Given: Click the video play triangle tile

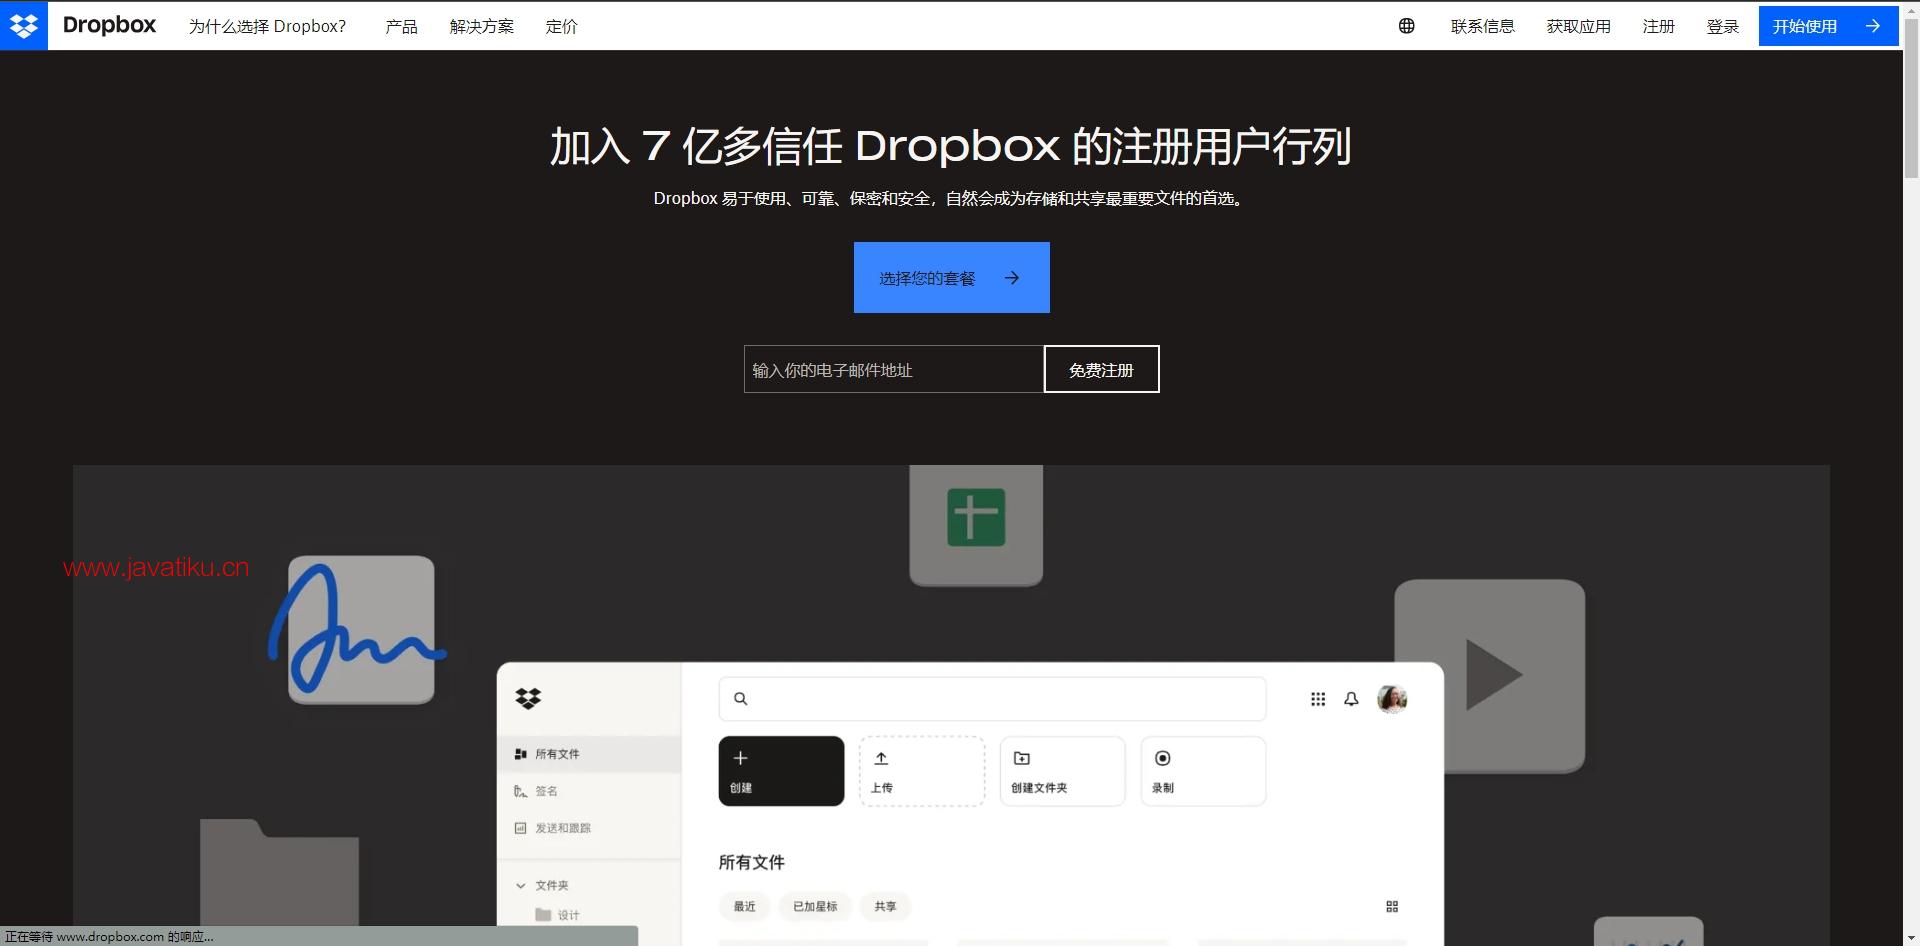Looking at the screenshot, I should tap(1489, 675).
